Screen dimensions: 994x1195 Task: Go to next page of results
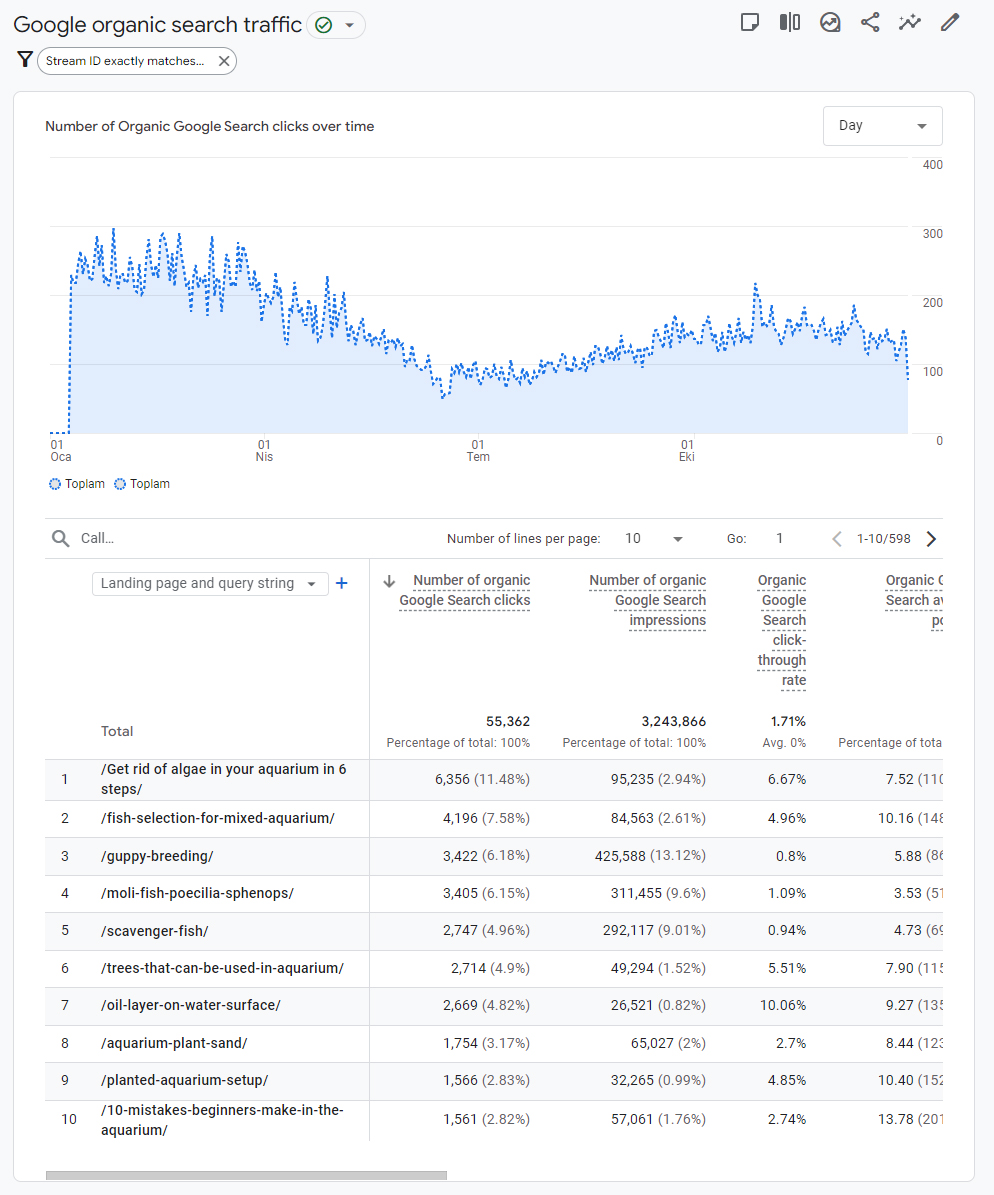[931, 540]
